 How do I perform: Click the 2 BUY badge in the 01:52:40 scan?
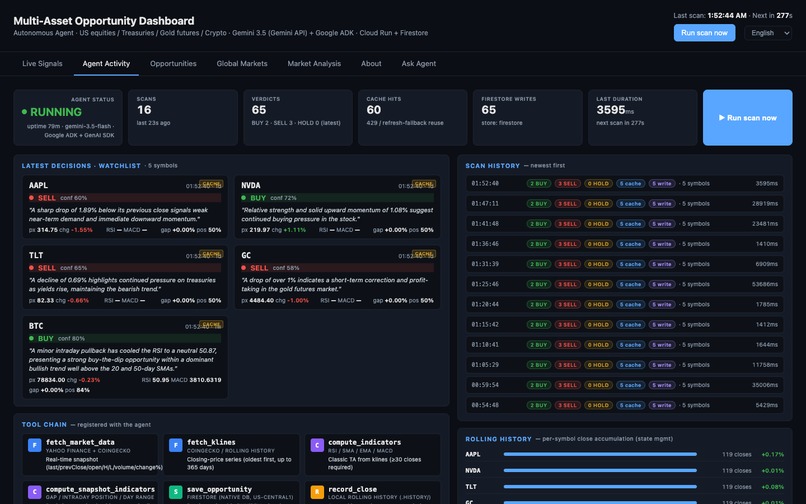pyautogui.click(x=538, y=184)
